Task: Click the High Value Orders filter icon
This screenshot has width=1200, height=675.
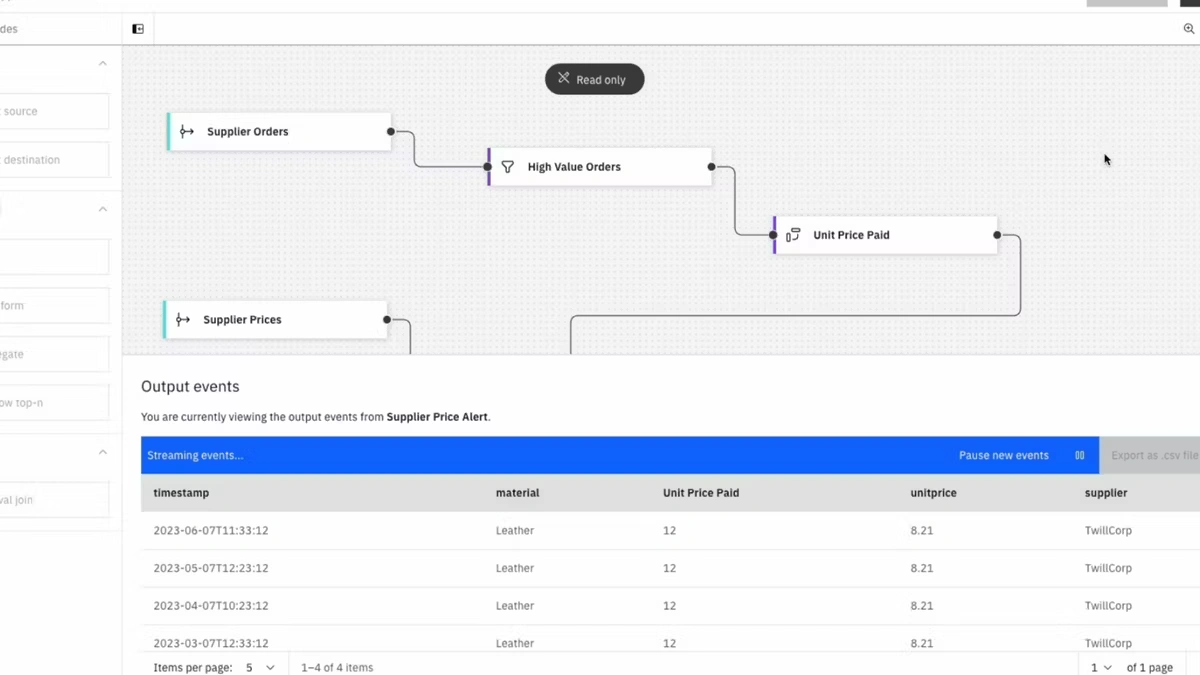Action: [508, 167]
